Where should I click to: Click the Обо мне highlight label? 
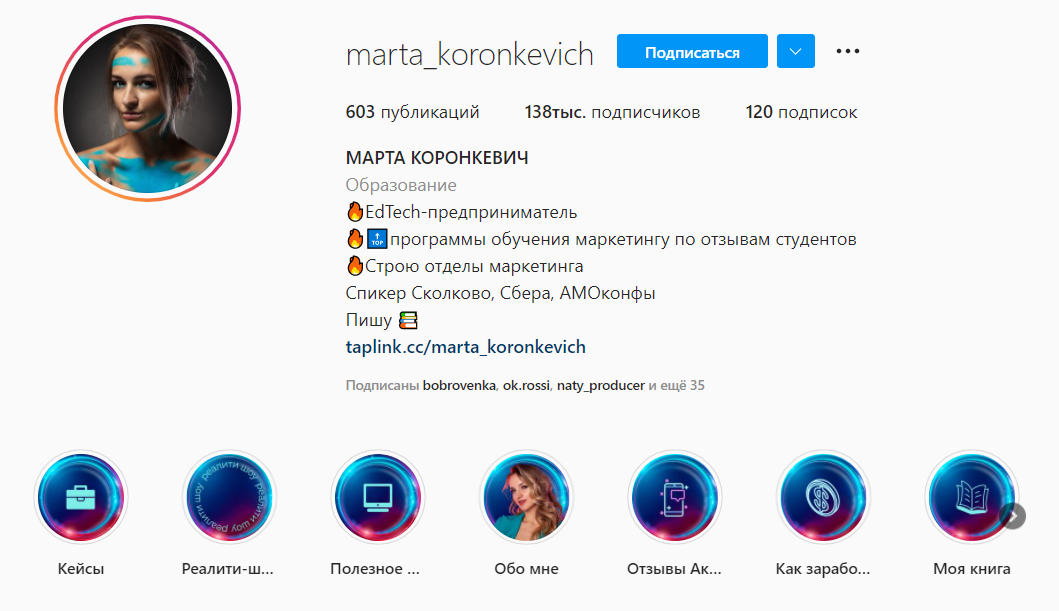[526, 568]
